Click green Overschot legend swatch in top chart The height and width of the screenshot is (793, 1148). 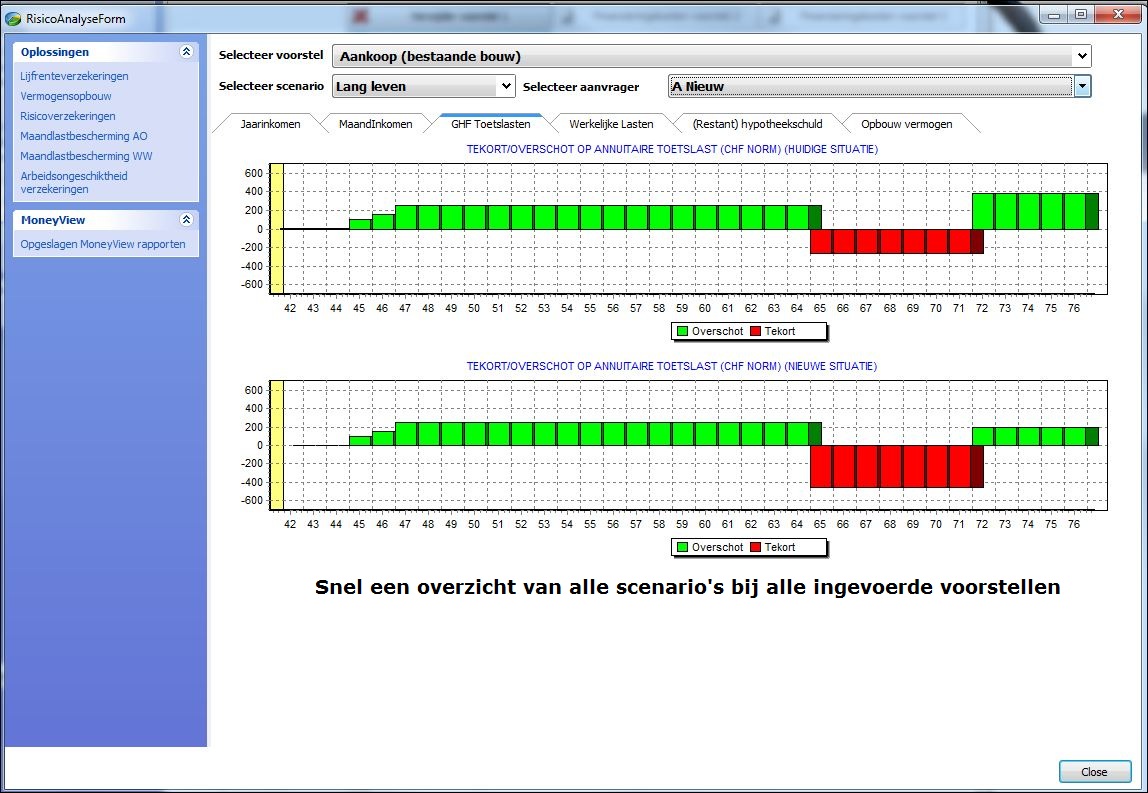(682, 331)
